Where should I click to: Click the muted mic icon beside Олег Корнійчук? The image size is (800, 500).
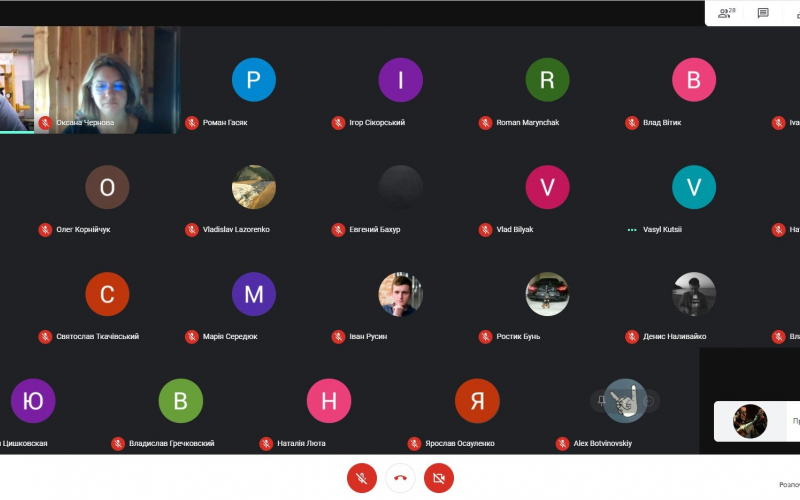(x=45, y=230)
